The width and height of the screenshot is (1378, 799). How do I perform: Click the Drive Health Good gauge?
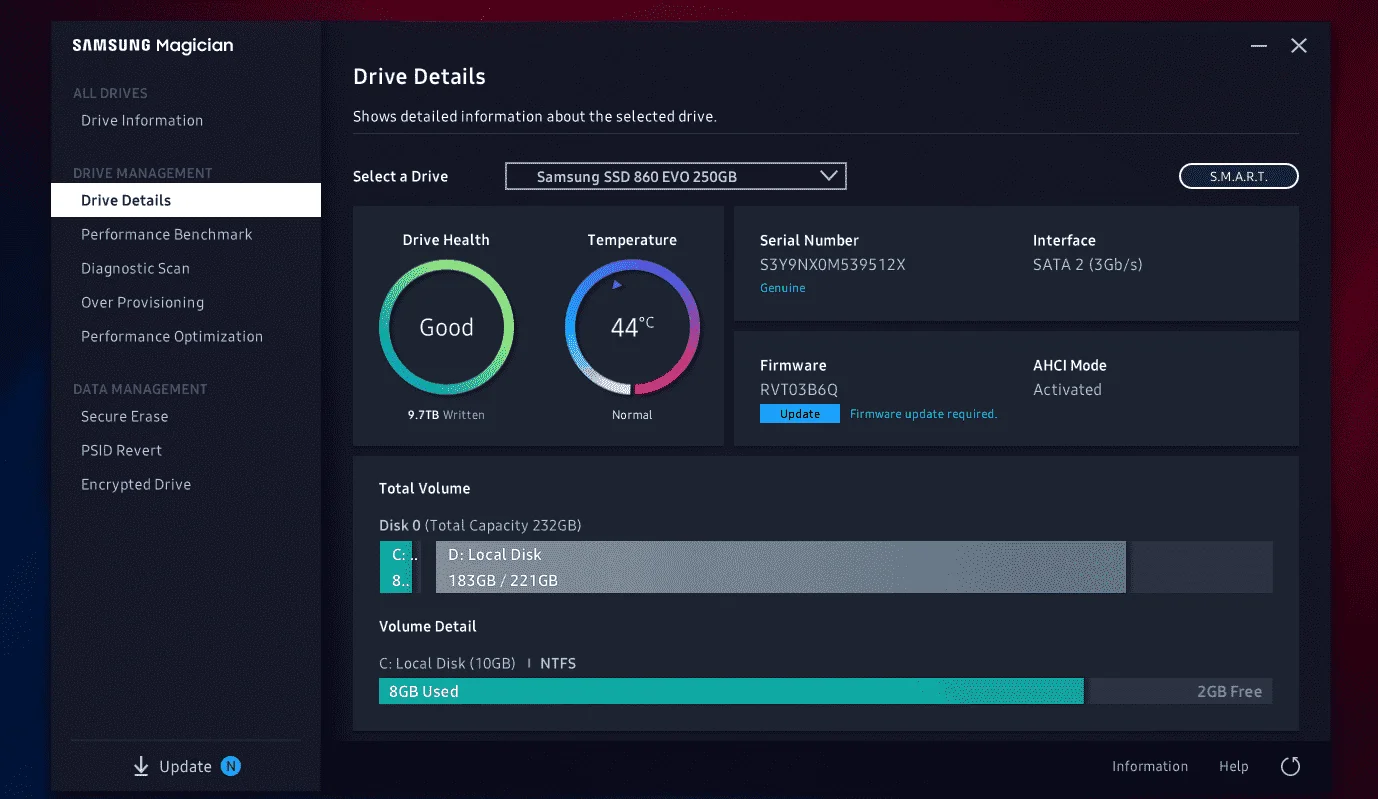[x=446, y=327]
